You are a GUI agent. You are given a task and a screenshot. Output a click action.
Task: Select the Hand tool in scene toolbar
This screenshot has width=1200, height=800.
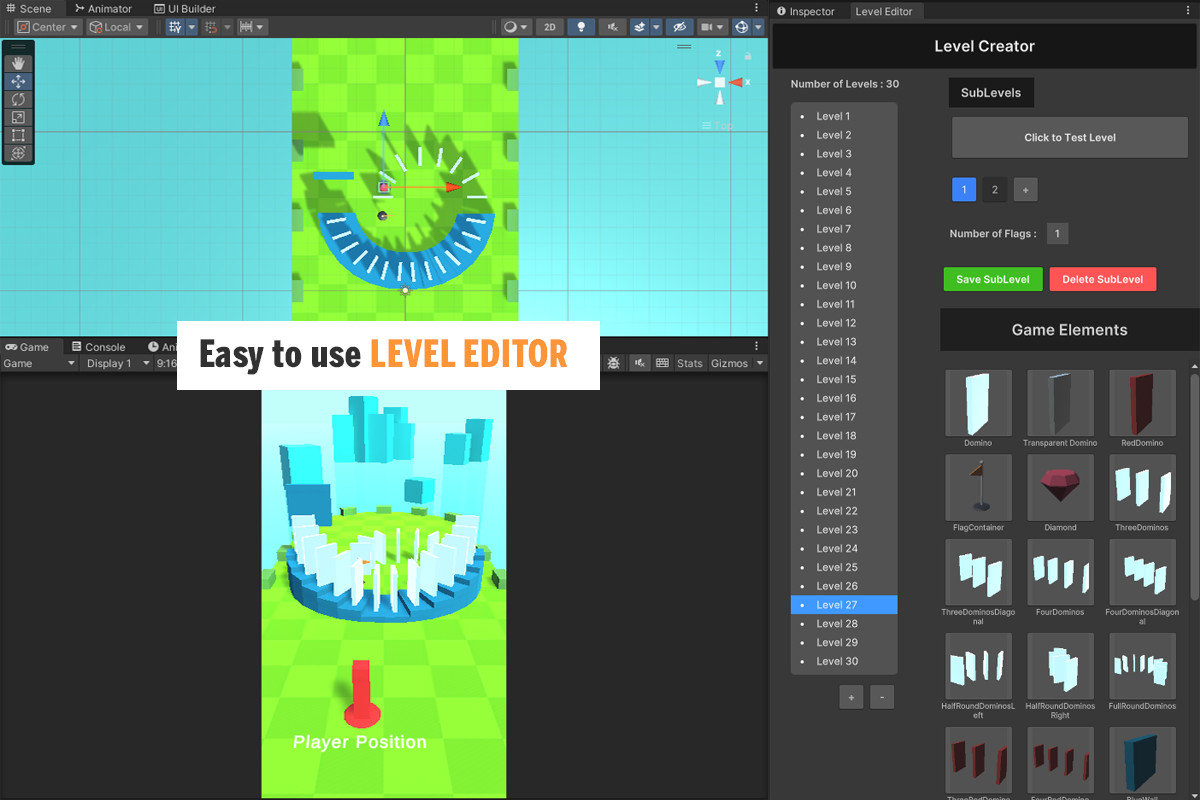tap(18, 64)
